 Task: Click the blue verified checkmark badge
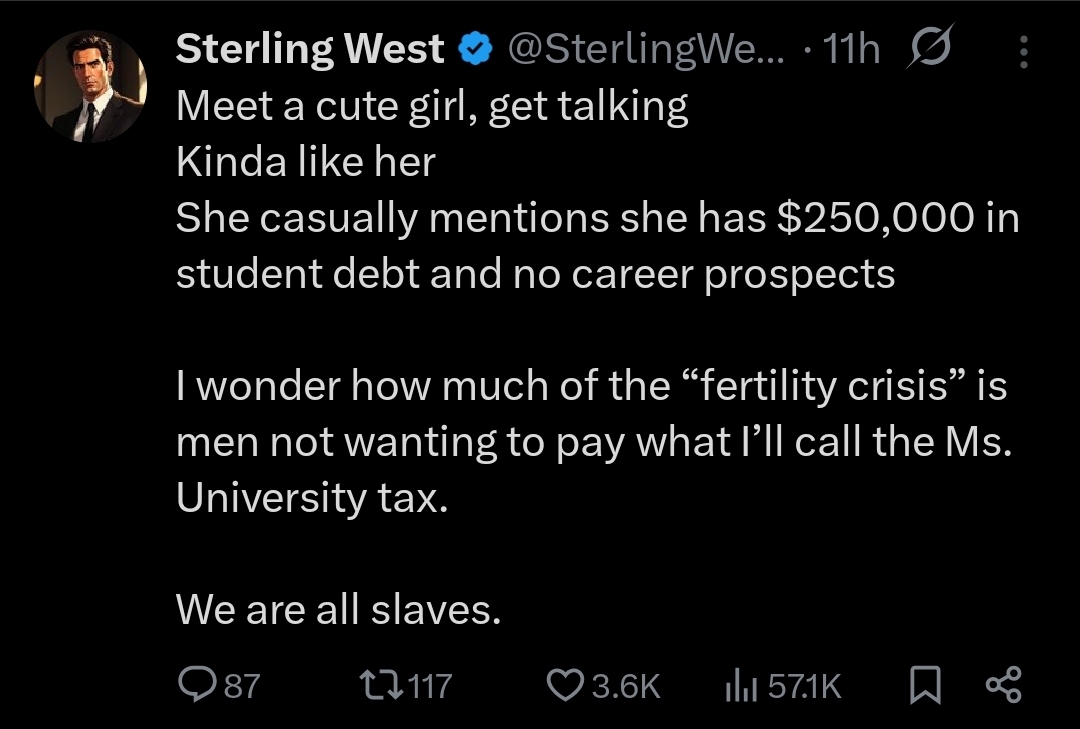point(476,50)
